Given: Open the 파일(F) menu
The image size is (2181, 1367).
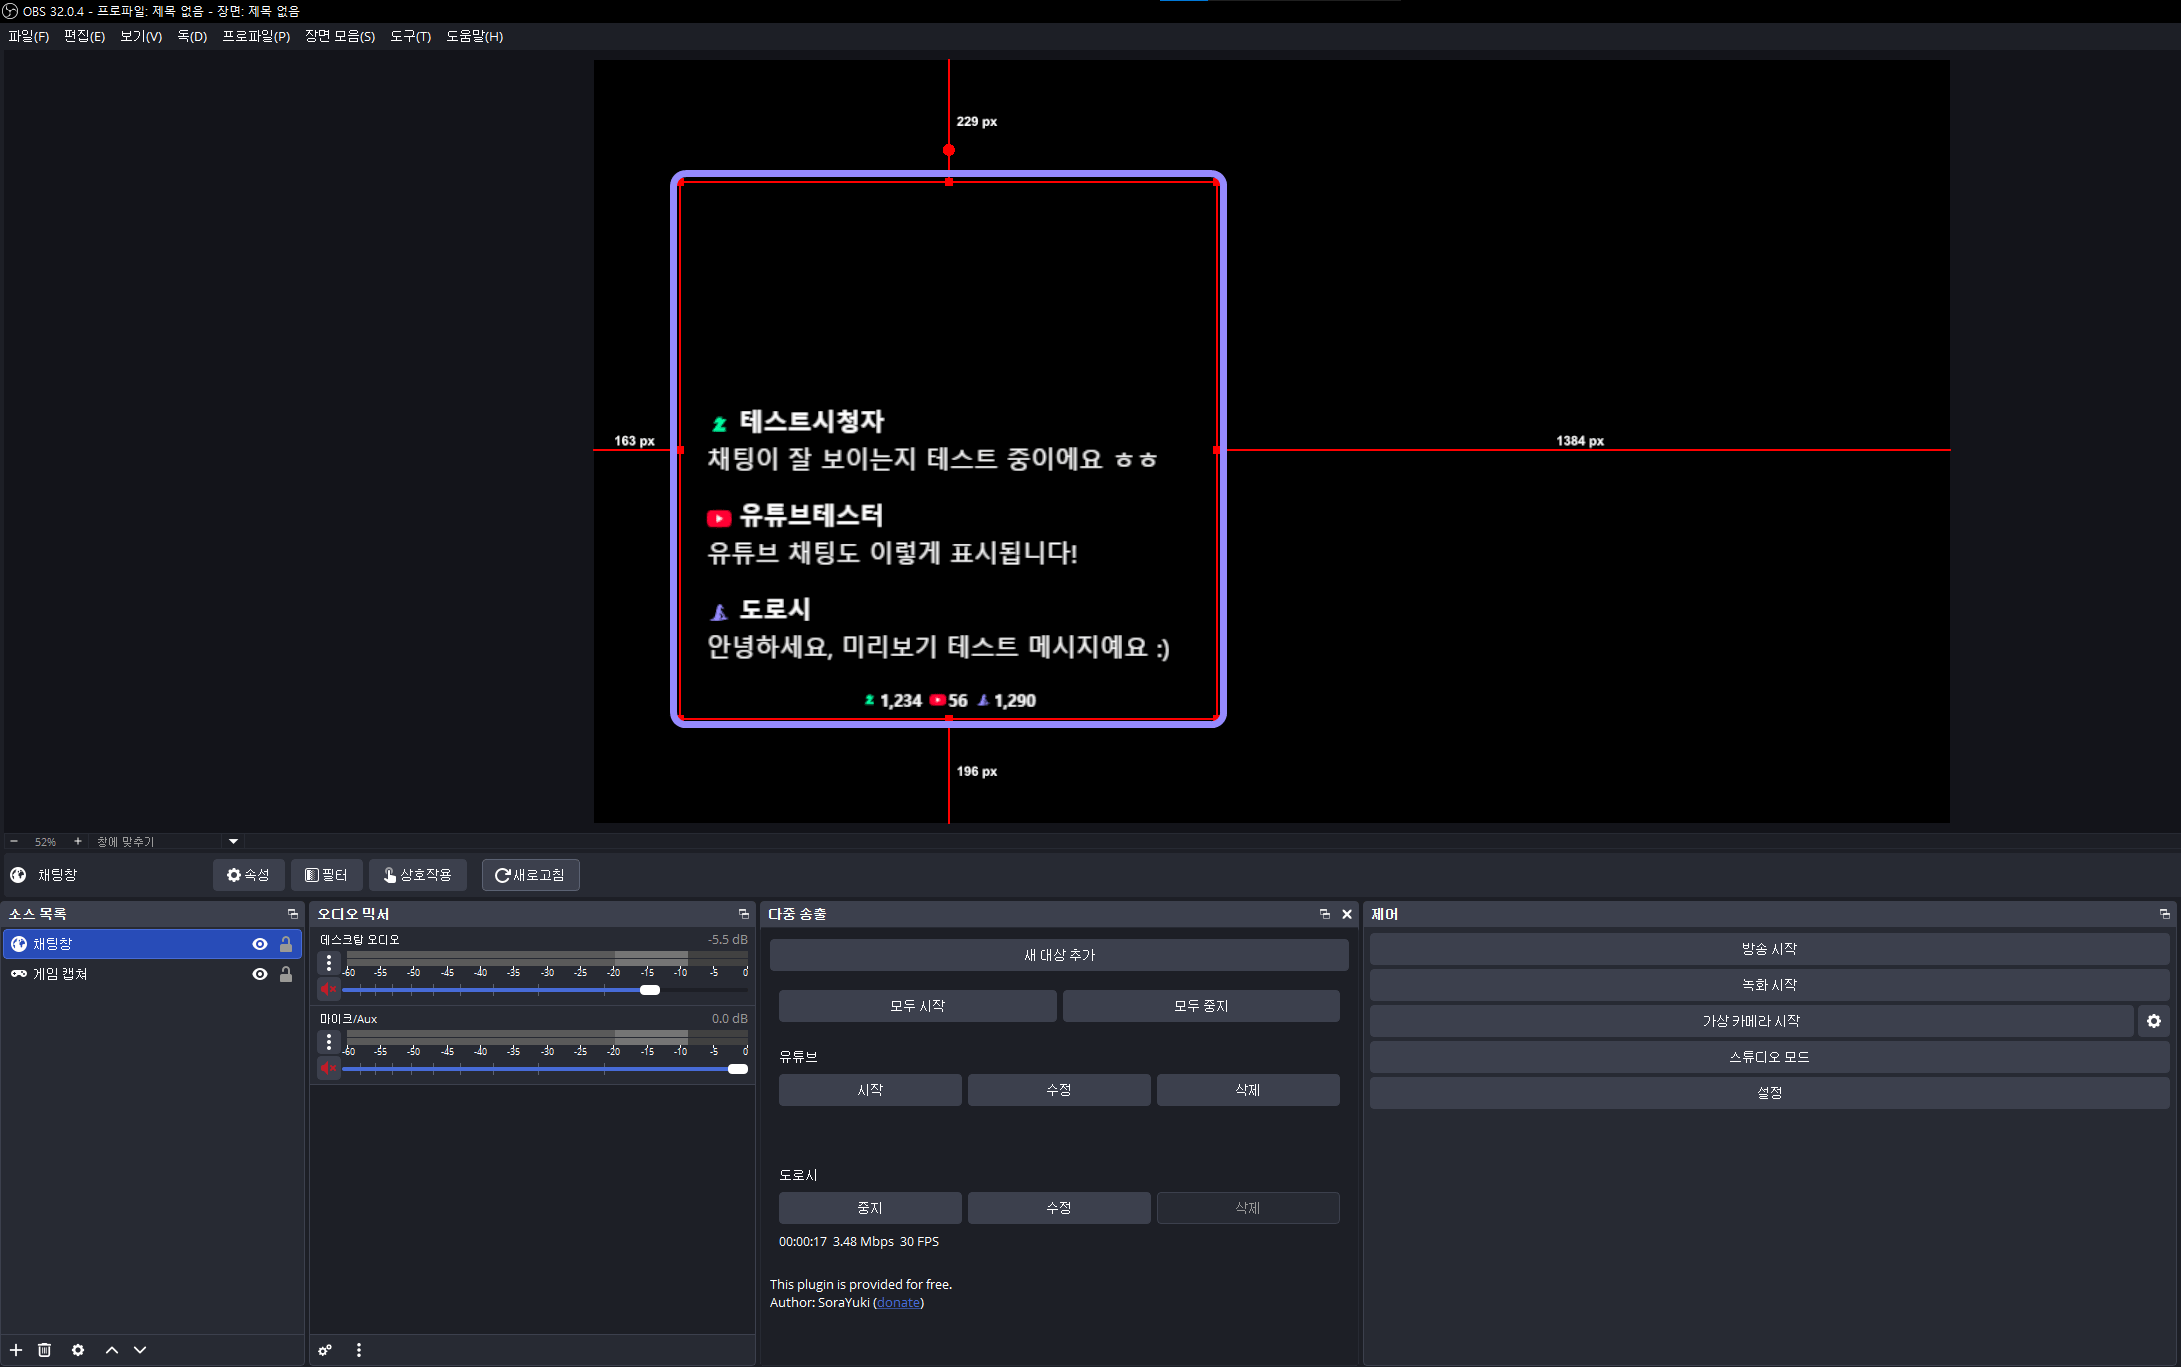Looking at the screenshot, I should point(29,36).
